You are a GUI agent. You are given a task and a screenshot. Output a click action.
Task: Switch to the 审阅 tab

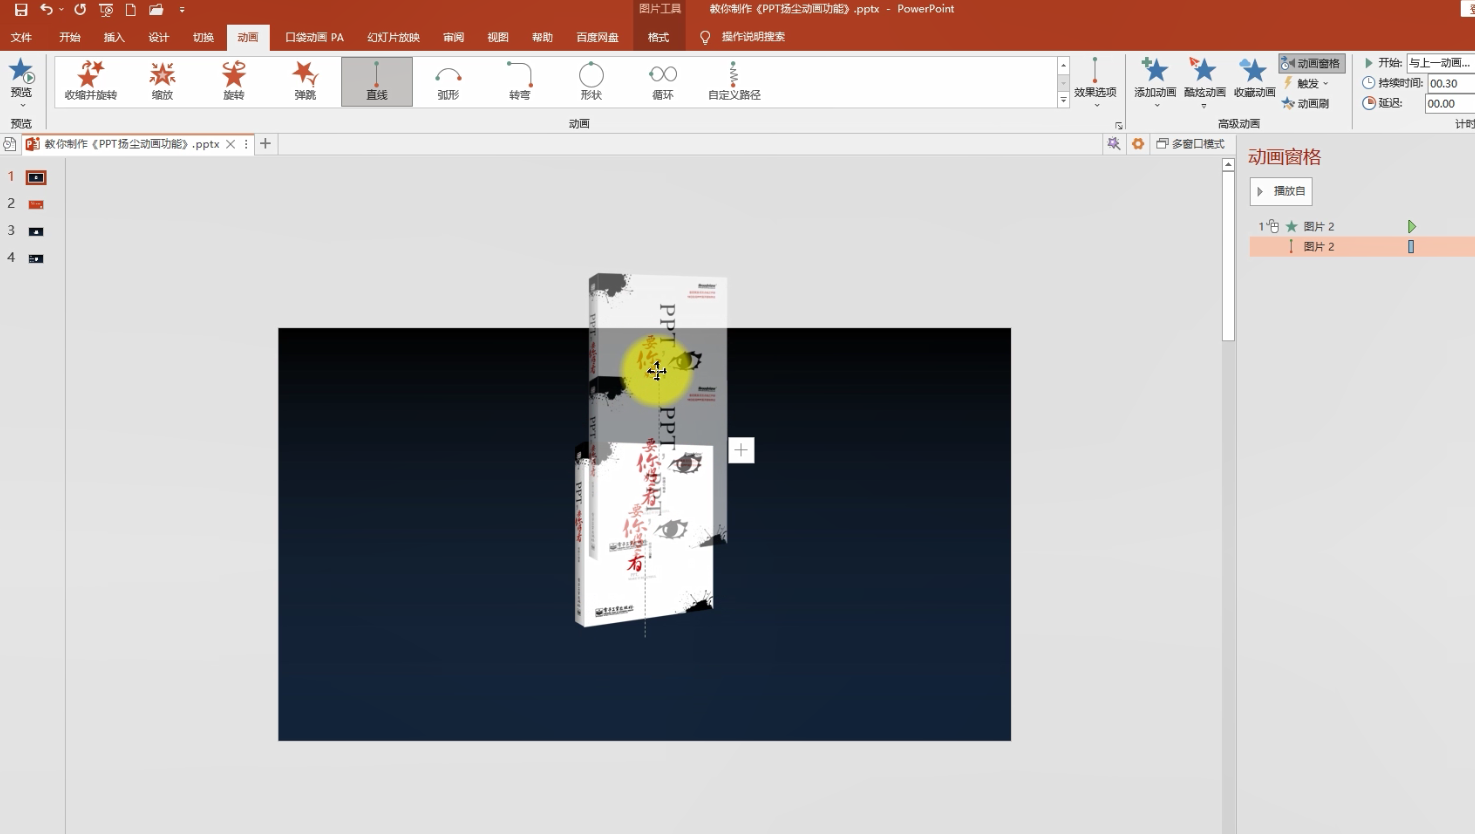[x=454, y=37]
